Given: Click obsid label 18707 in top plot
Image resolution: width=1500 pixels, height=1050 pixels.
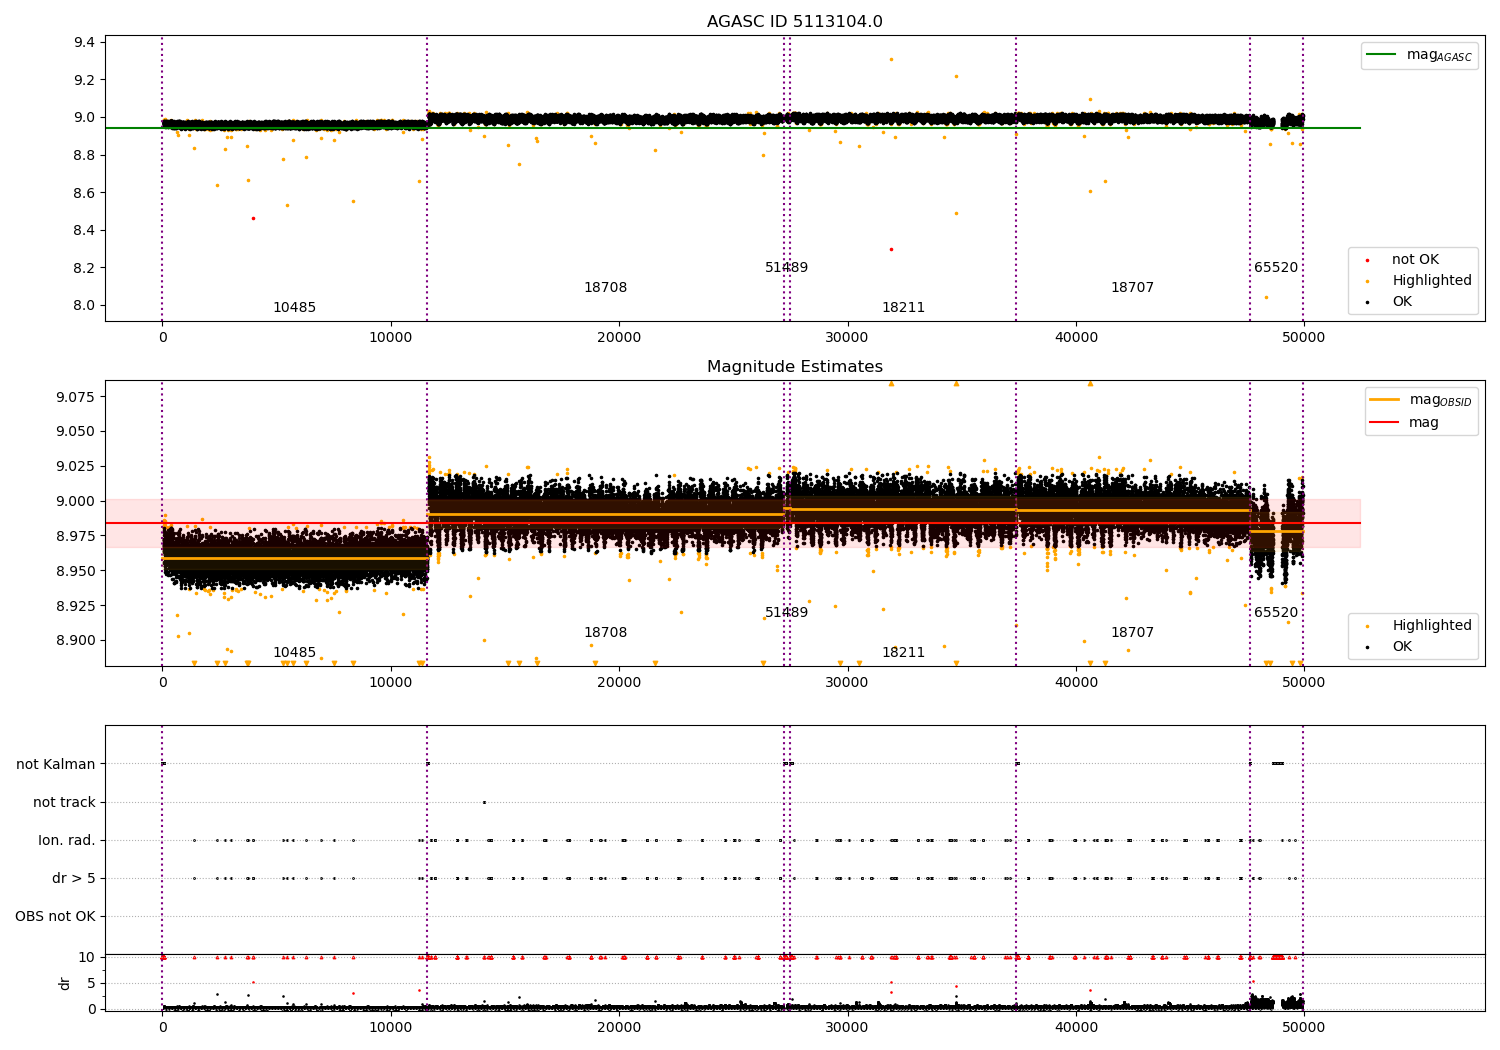Looking at the screenshot, I should tap(1132, 288).
